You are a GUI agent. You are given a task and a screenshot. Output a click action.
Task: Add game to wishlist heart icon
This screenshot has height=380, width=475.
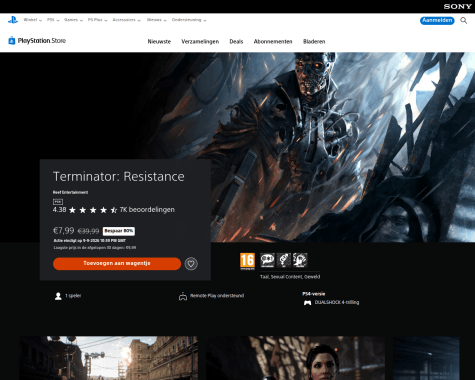point(191,264)
